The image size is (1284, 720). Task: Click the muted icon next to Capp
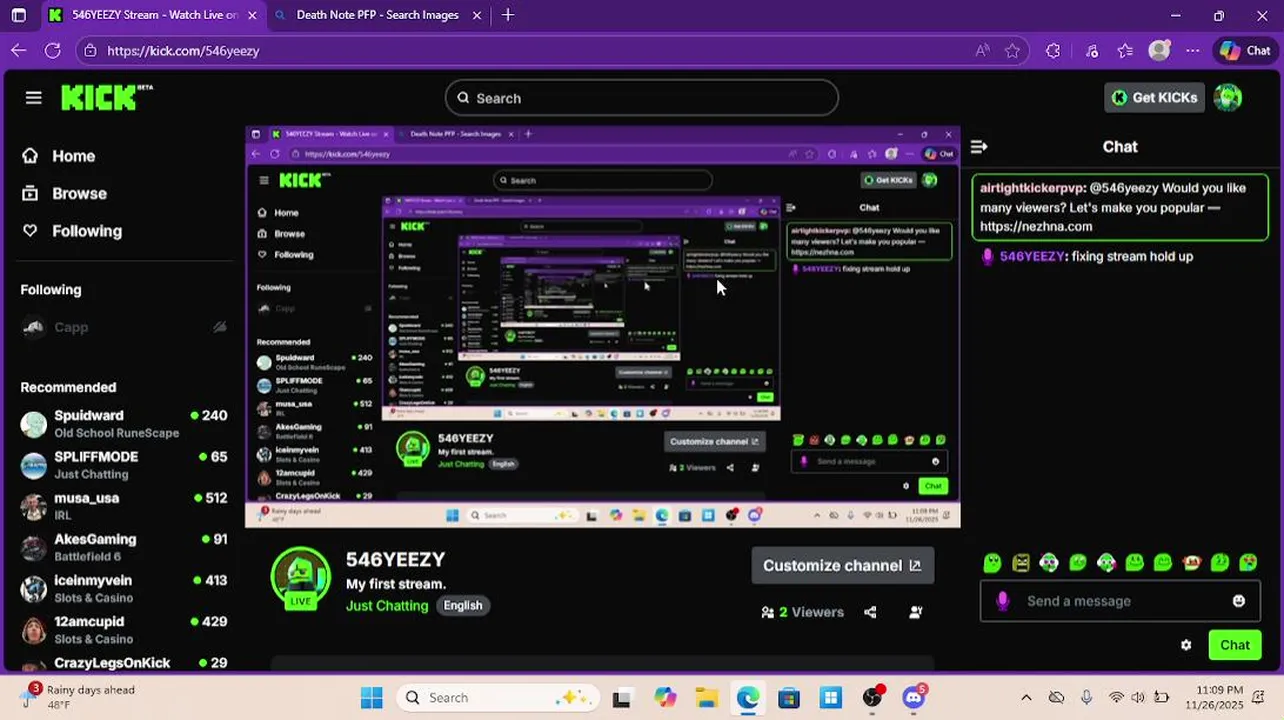click(220, 327)
